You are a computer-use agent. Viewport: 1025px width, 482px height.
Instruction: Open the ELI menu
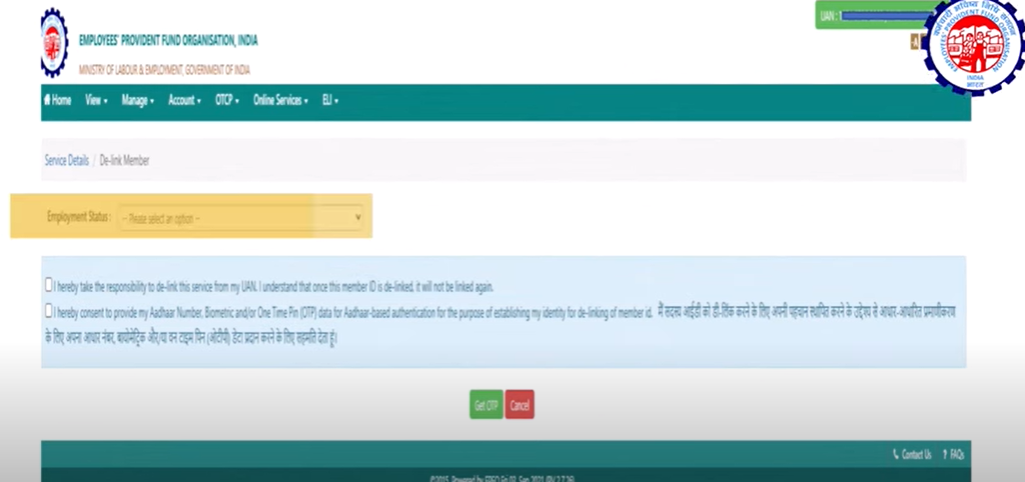point(330,101)
